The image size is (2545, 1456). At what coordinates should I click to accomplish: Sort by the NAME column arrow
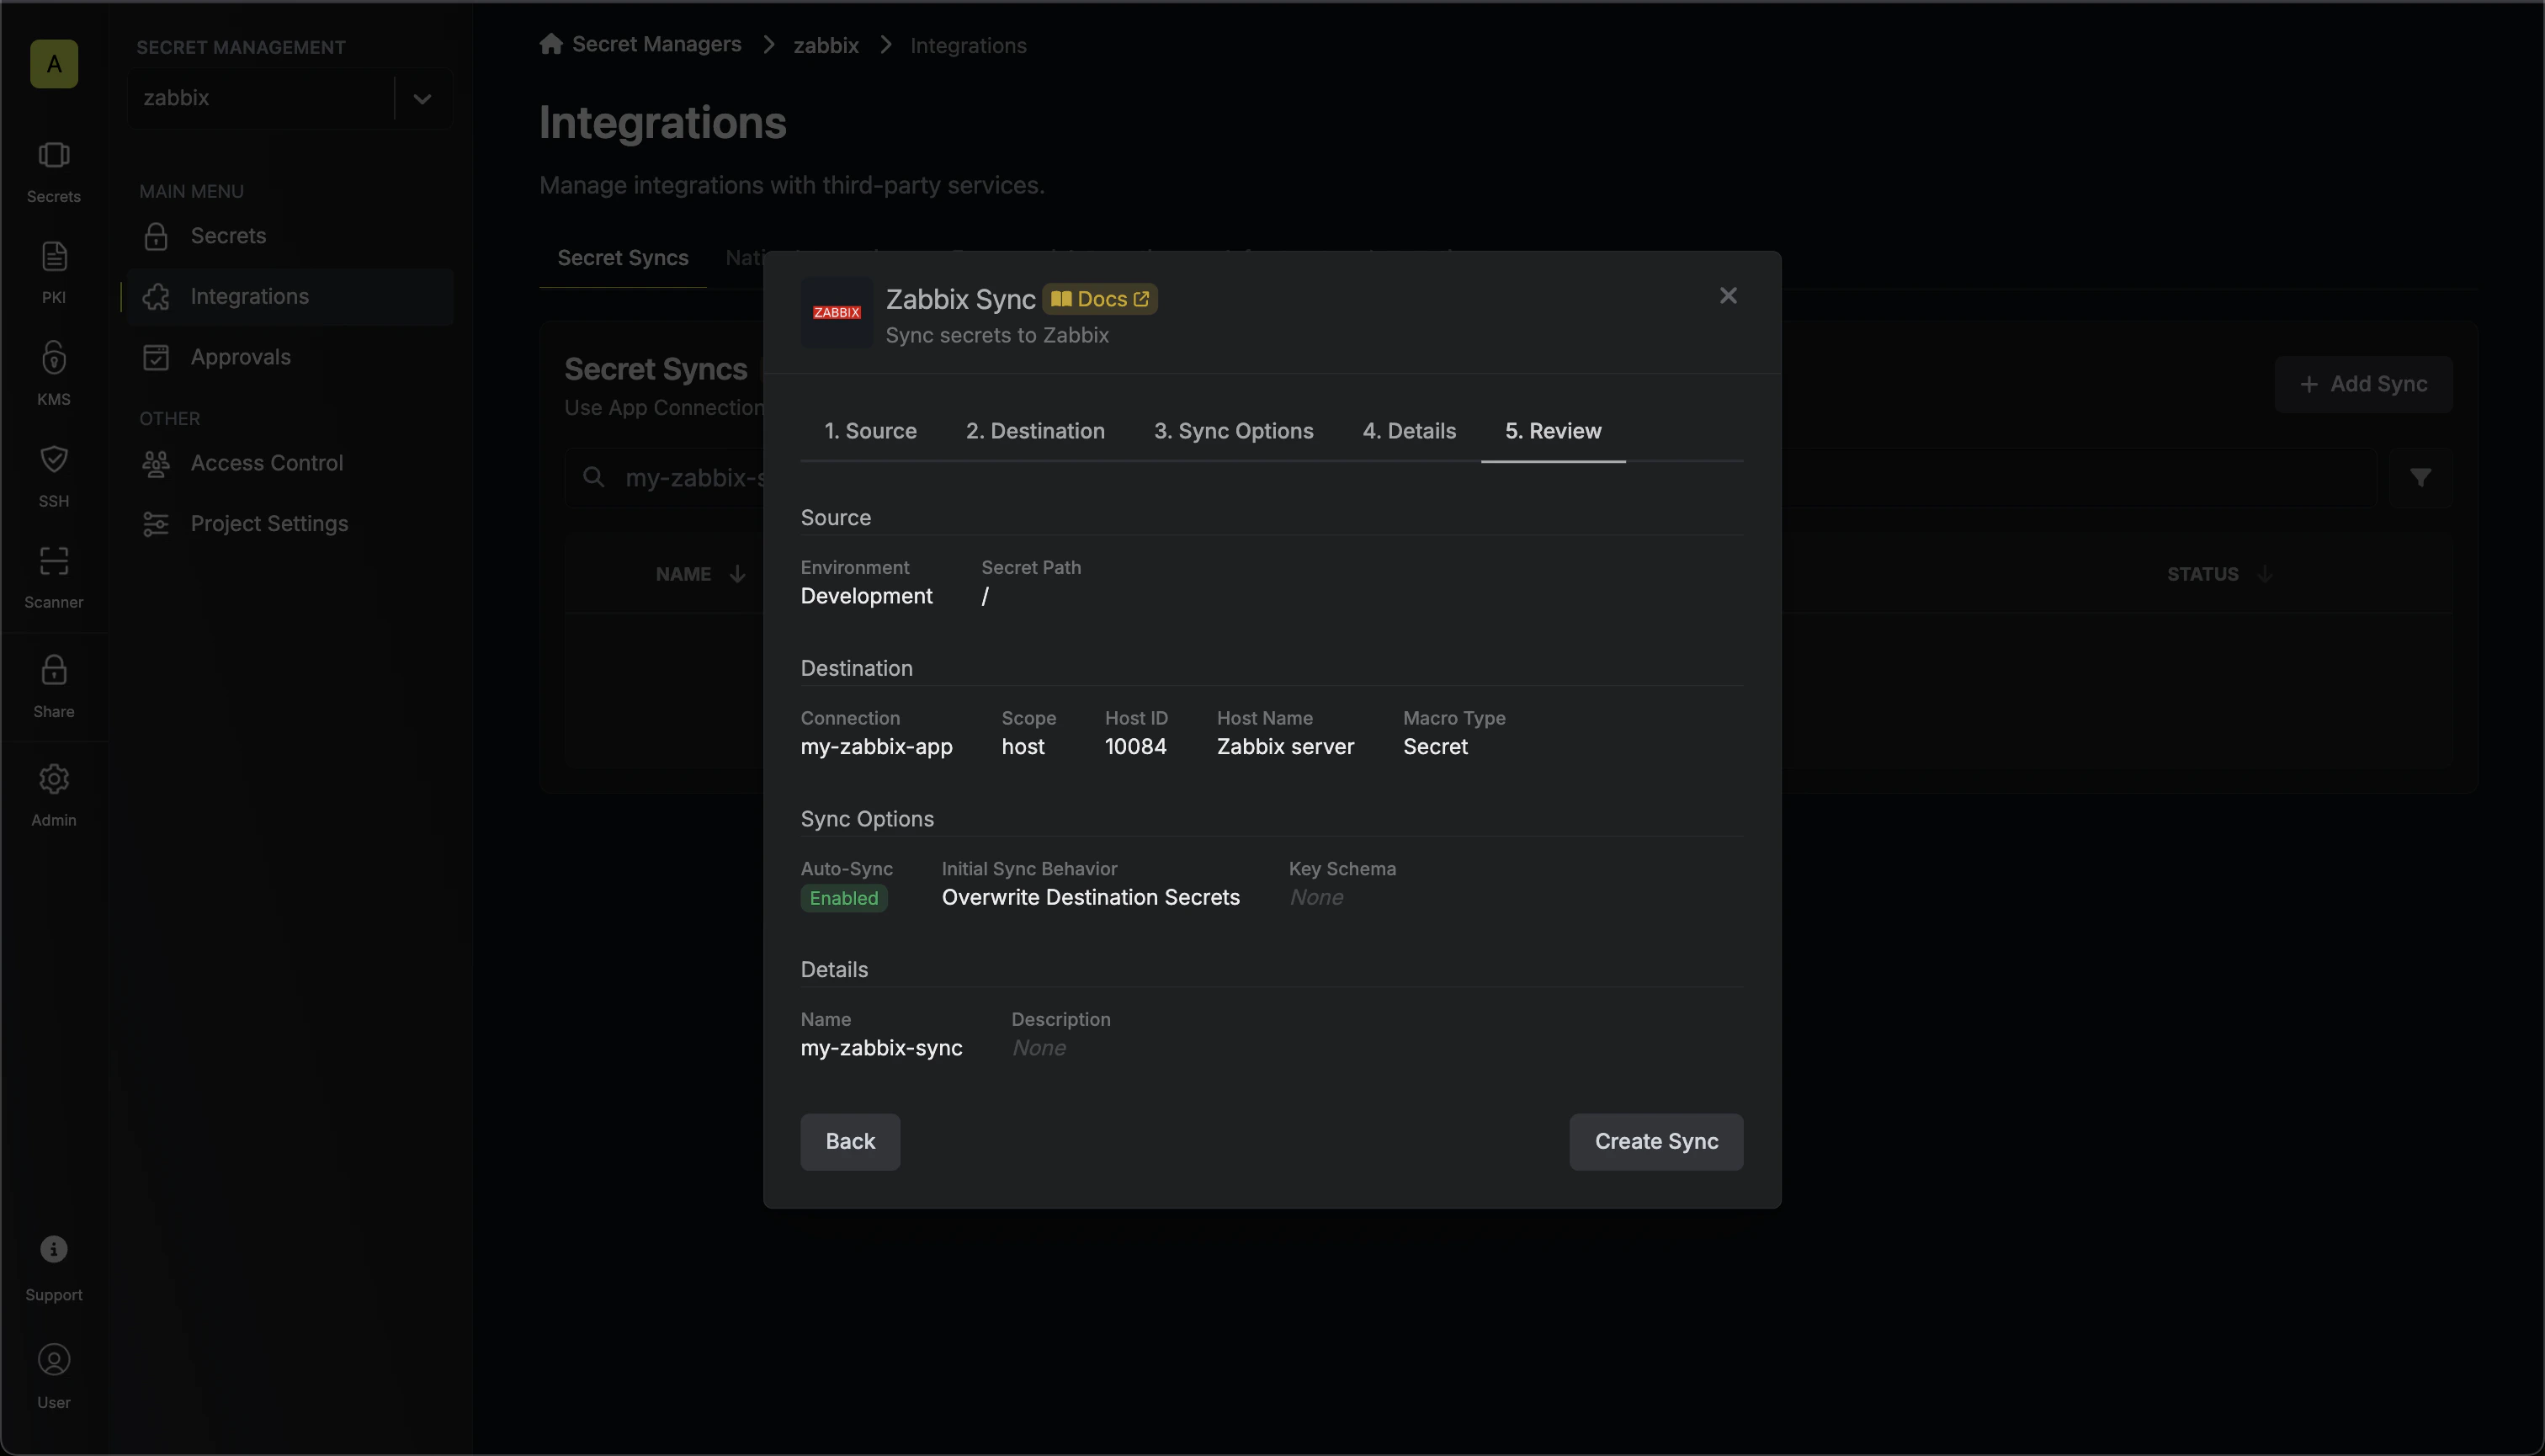[x=737, y=574]
